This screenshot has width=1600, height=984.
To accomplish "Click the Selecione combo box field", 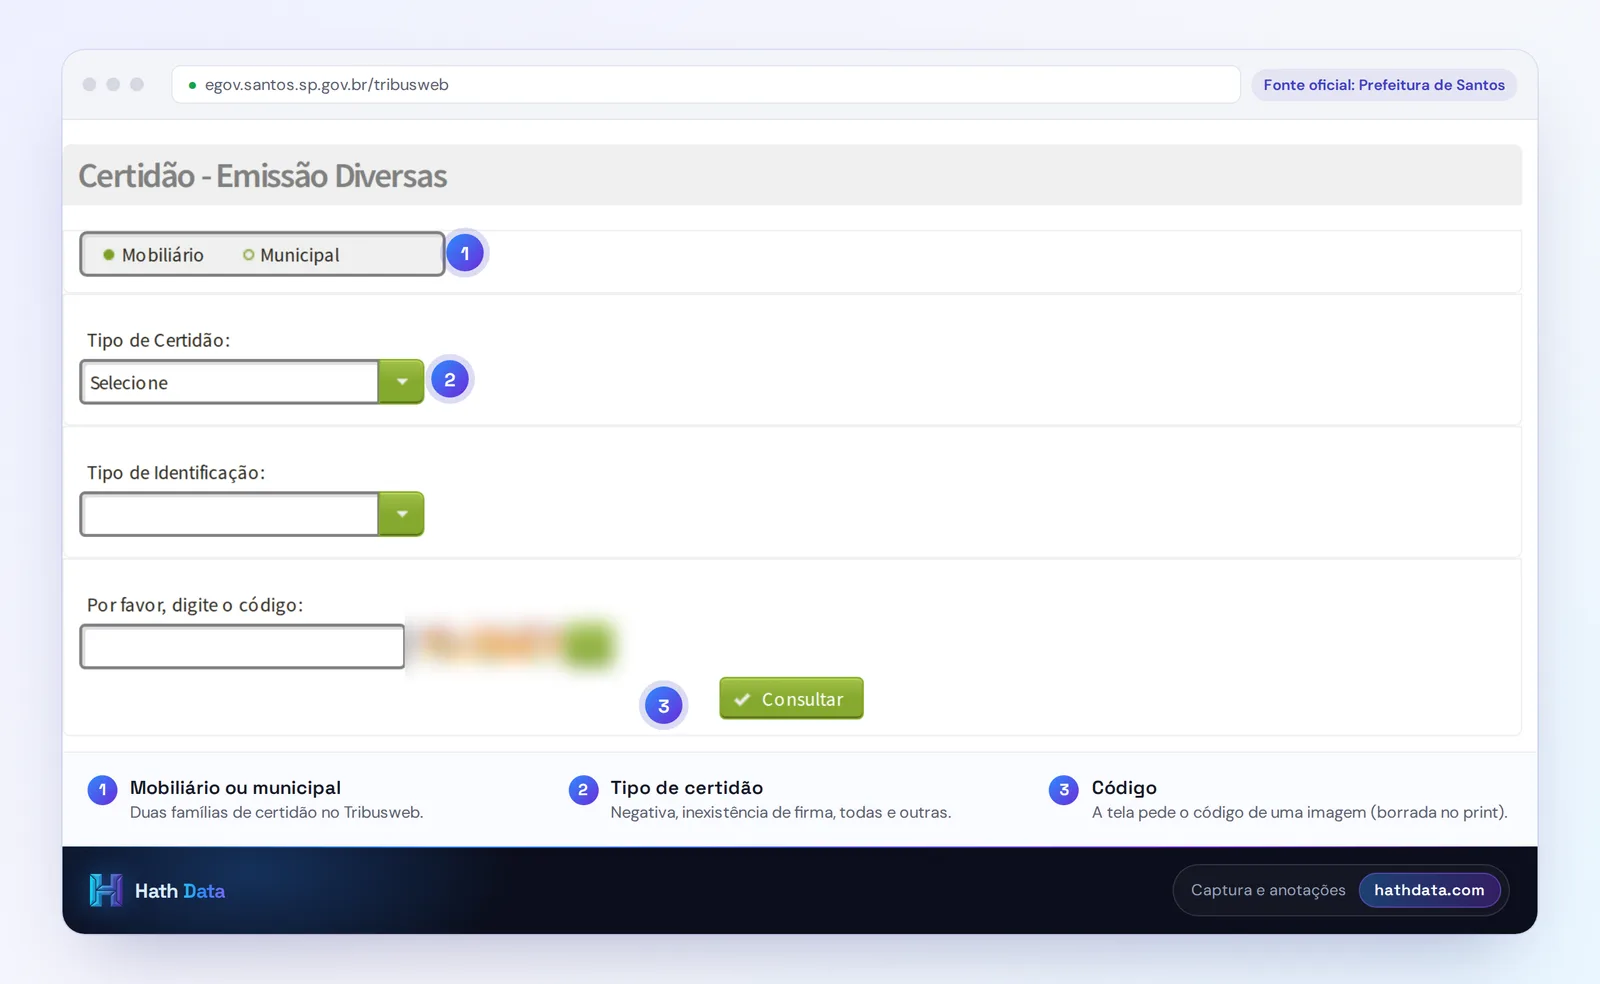I will coord(229,382).
